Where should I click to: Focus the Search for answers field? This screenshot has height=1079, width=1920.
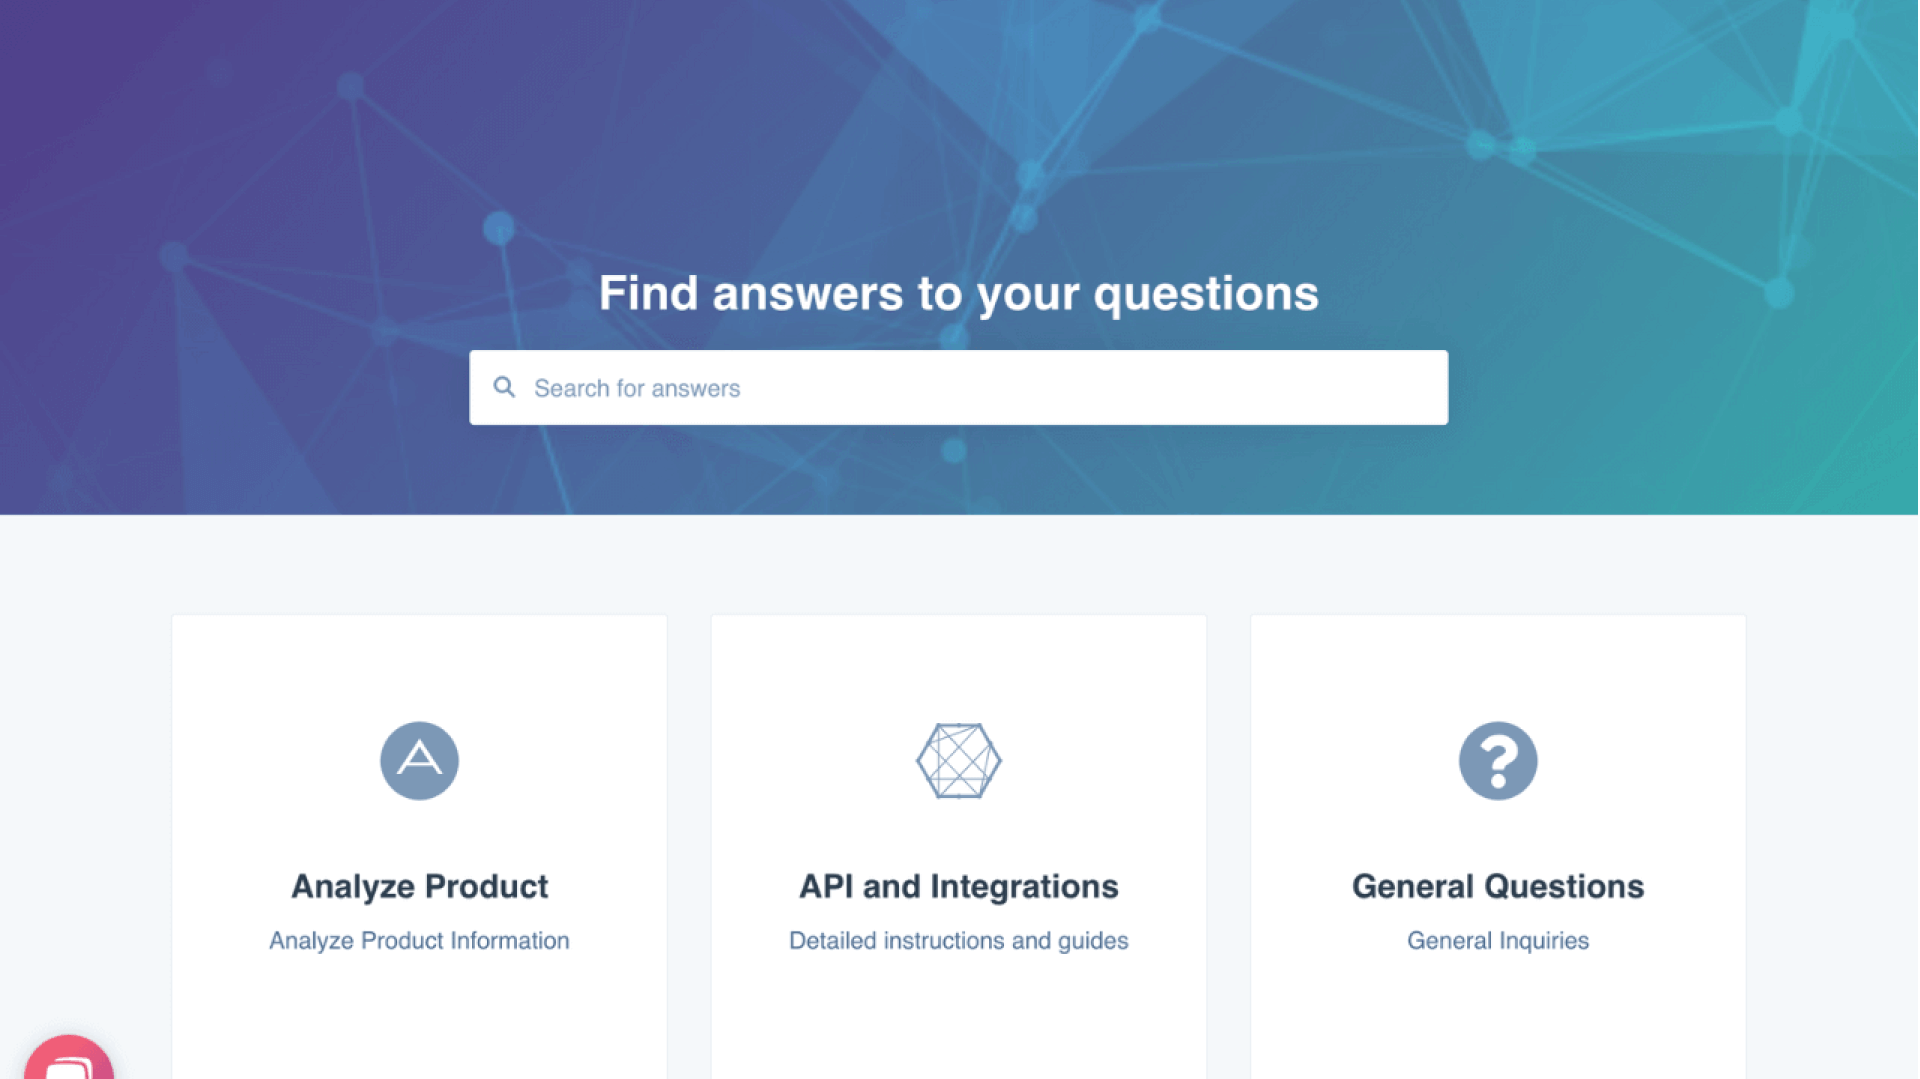(x=959, y=387)
